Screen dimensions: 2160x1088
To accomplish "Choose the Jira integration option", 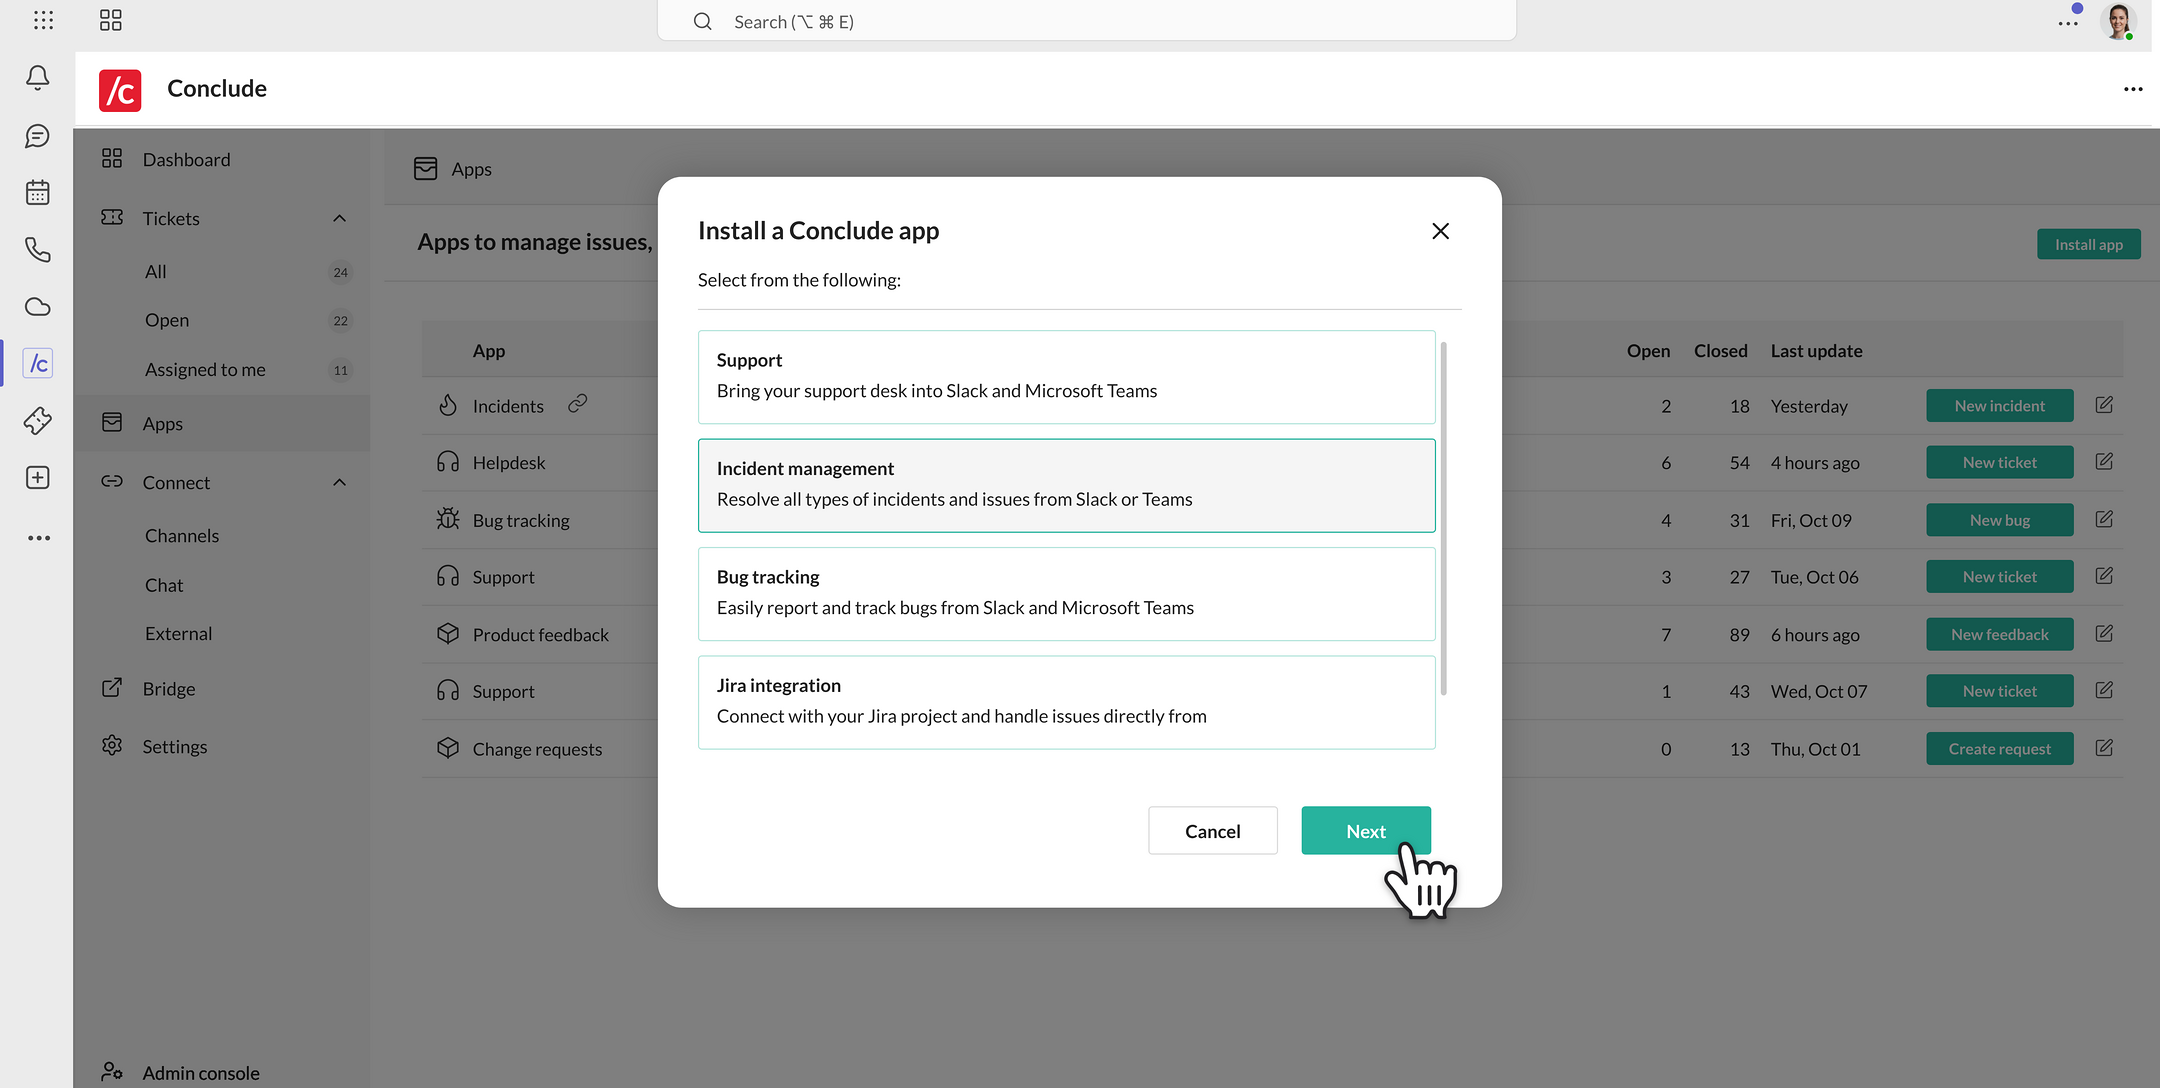I will [1067, 702].
